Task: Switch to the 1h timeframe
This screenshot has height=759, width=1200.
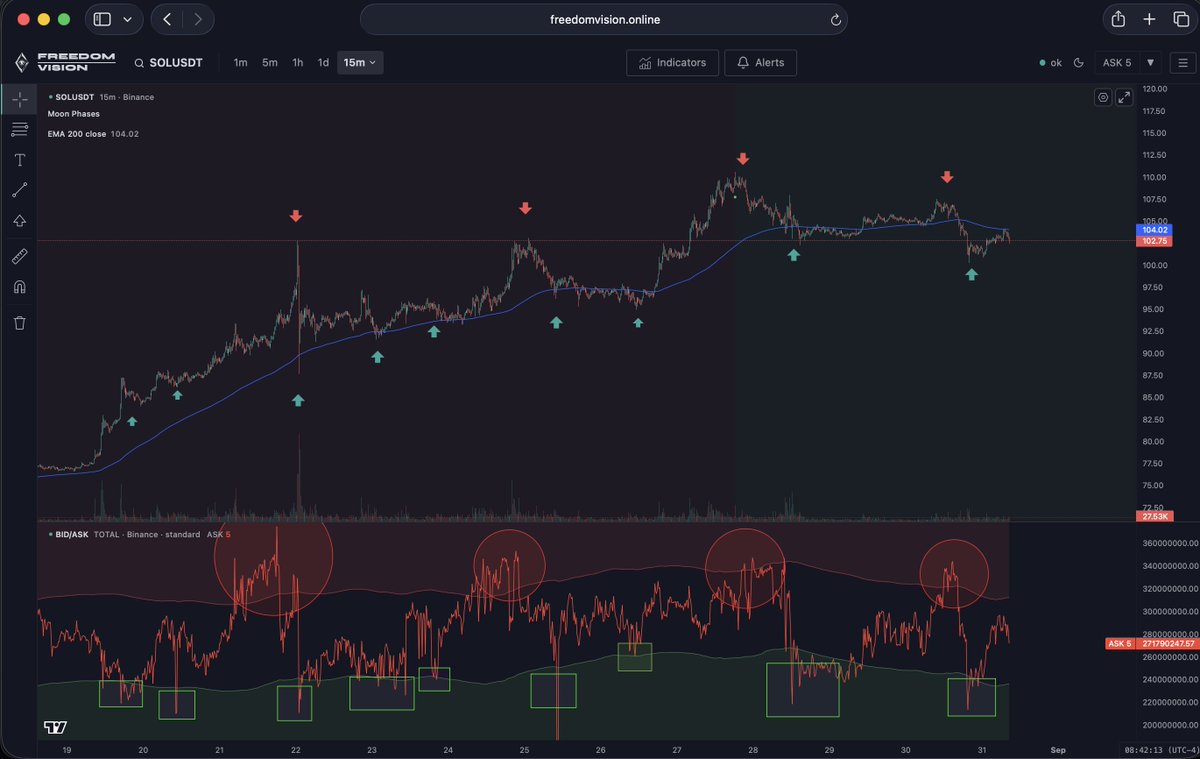Action: pos(297,63)
